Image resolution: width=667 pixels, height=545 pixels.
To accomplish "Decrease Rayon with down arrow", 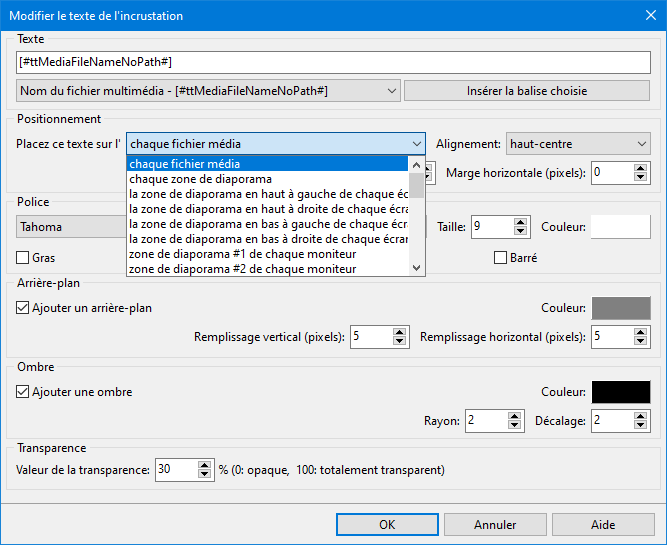I will point(514,425).
